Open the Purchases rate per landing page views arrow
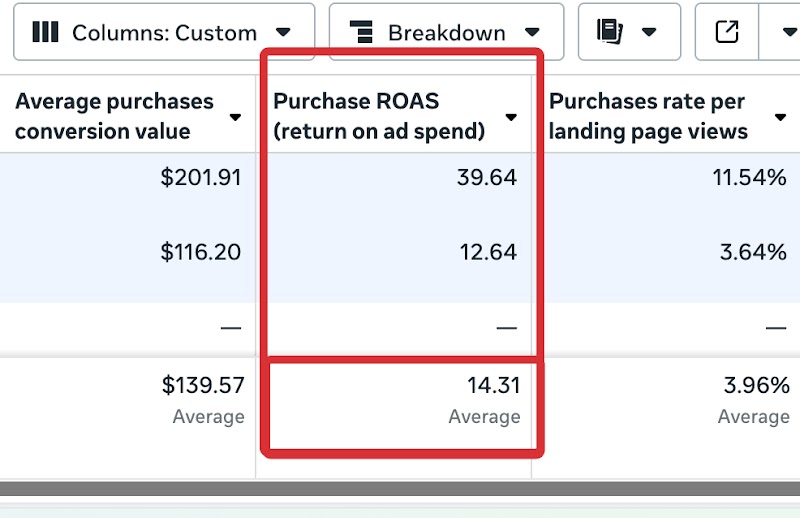The image size is (800, 518). [781, 117]
